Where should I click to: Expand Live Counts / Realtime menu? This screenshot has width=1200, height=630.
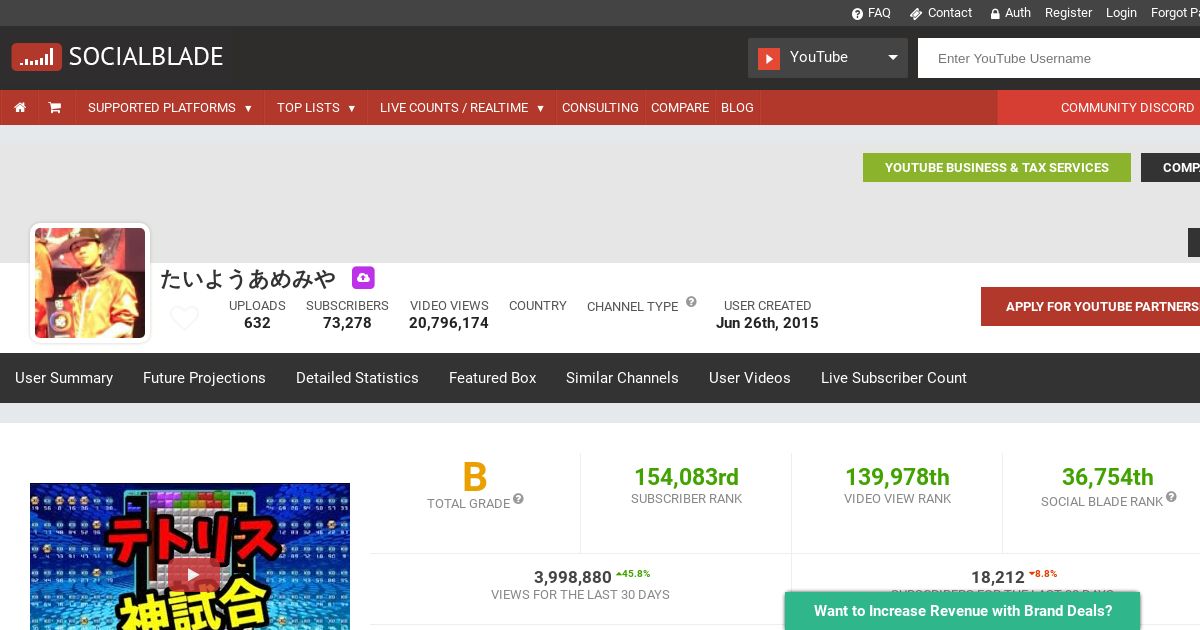click(x=461, y=108)
